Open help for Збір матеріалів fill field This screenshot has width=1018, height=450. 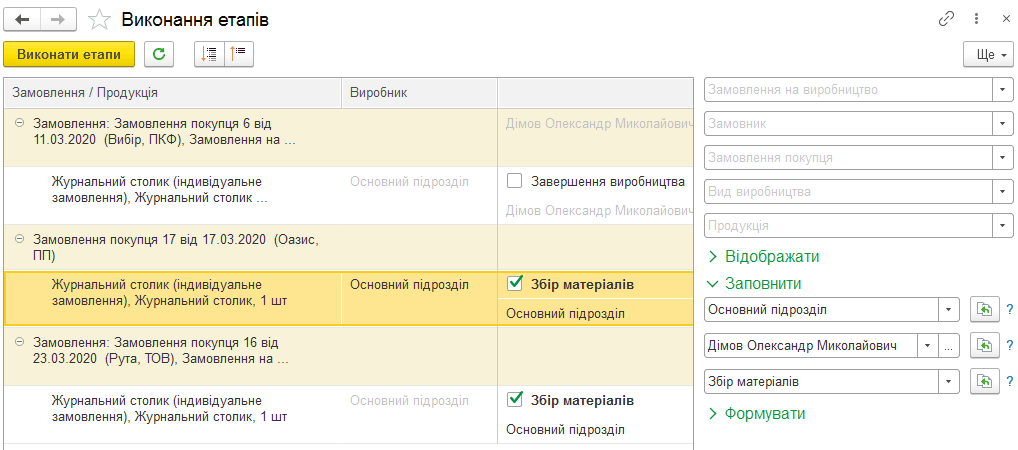coord(1010,382)
